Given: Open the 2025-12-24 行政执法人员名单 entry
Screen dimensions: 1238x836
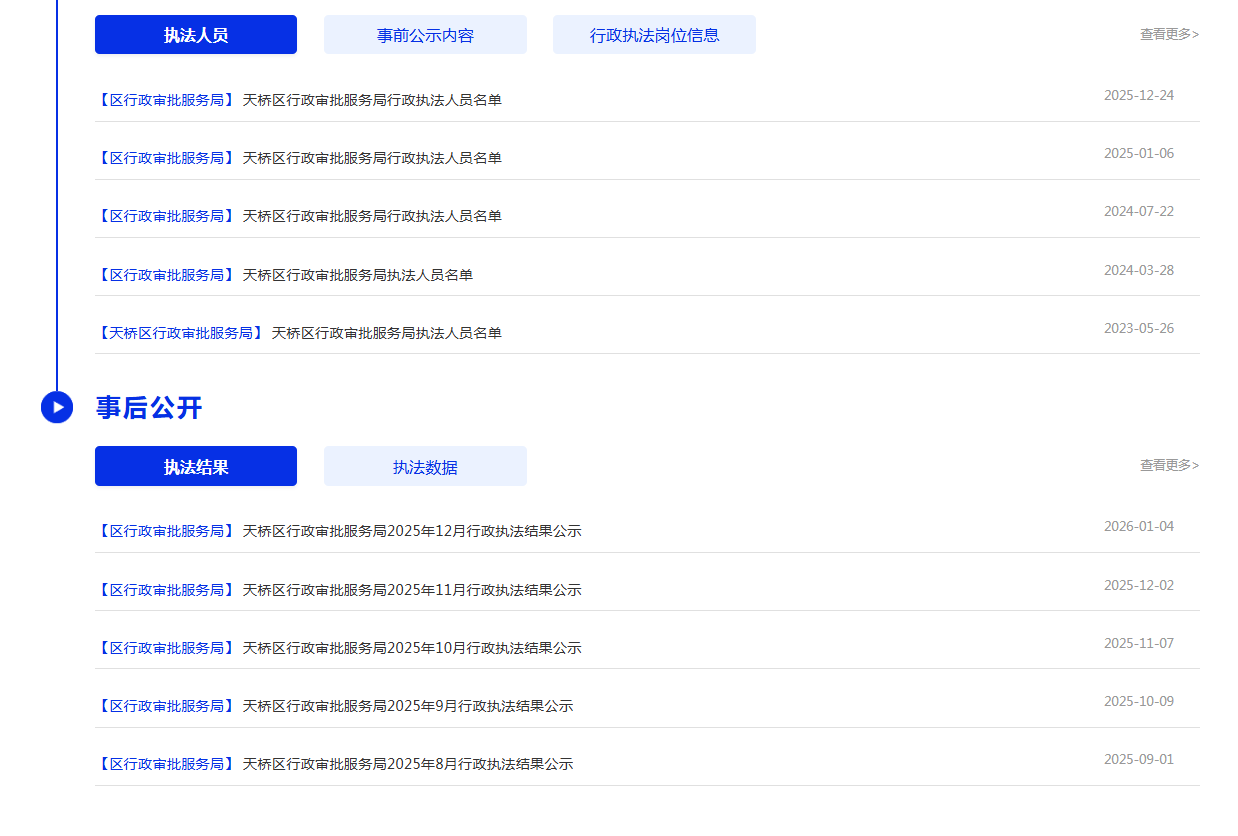Looking at the screenshot, I should [372, 100].
